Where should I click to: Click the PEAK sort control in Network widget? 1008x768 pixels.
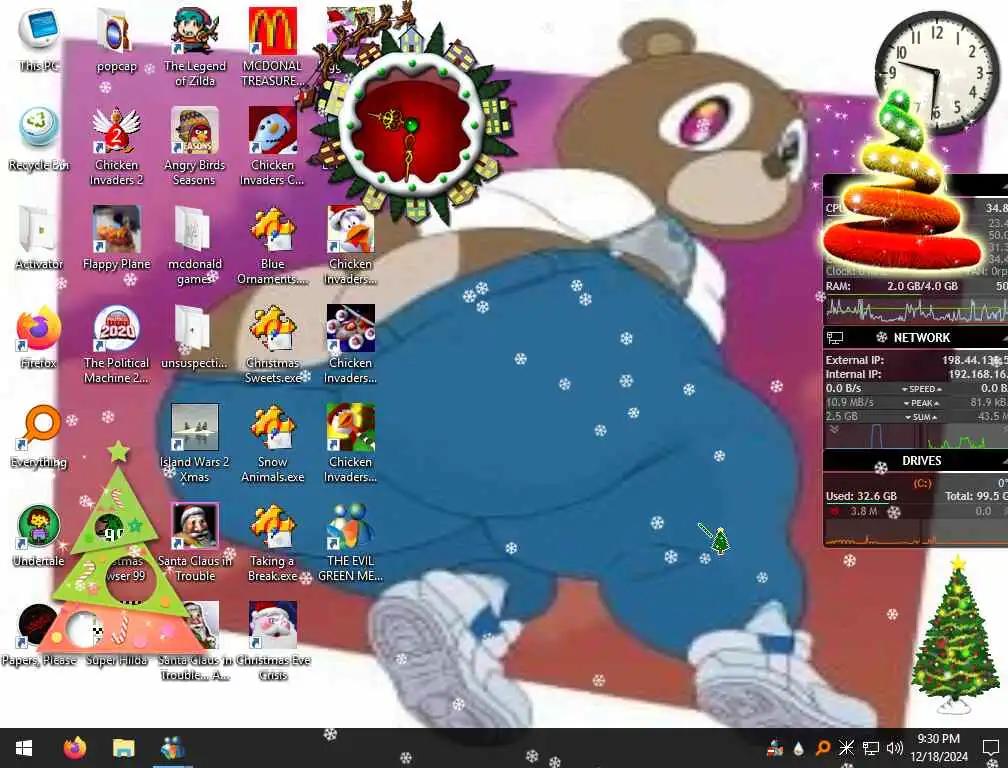tap(921, 403)
